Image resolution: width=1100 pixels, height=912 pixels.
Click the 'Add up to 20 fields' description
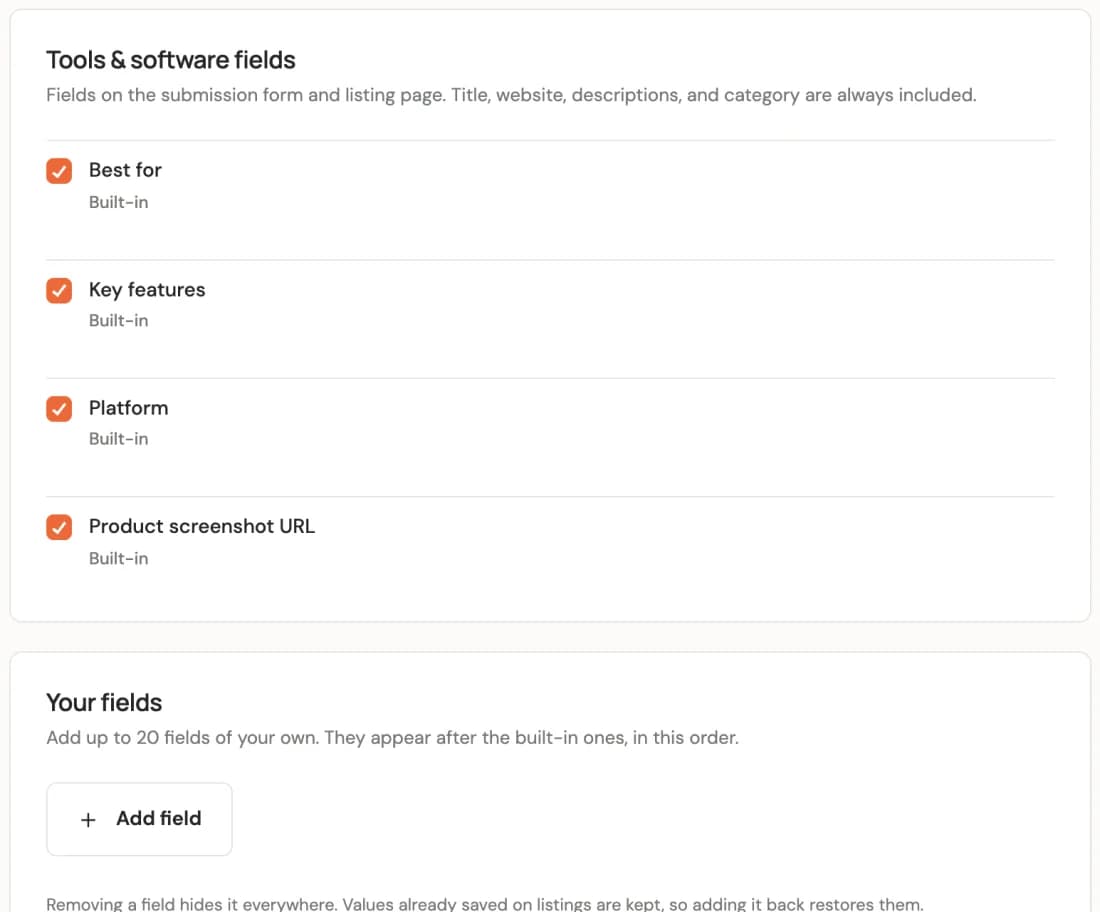pos(392,738)
